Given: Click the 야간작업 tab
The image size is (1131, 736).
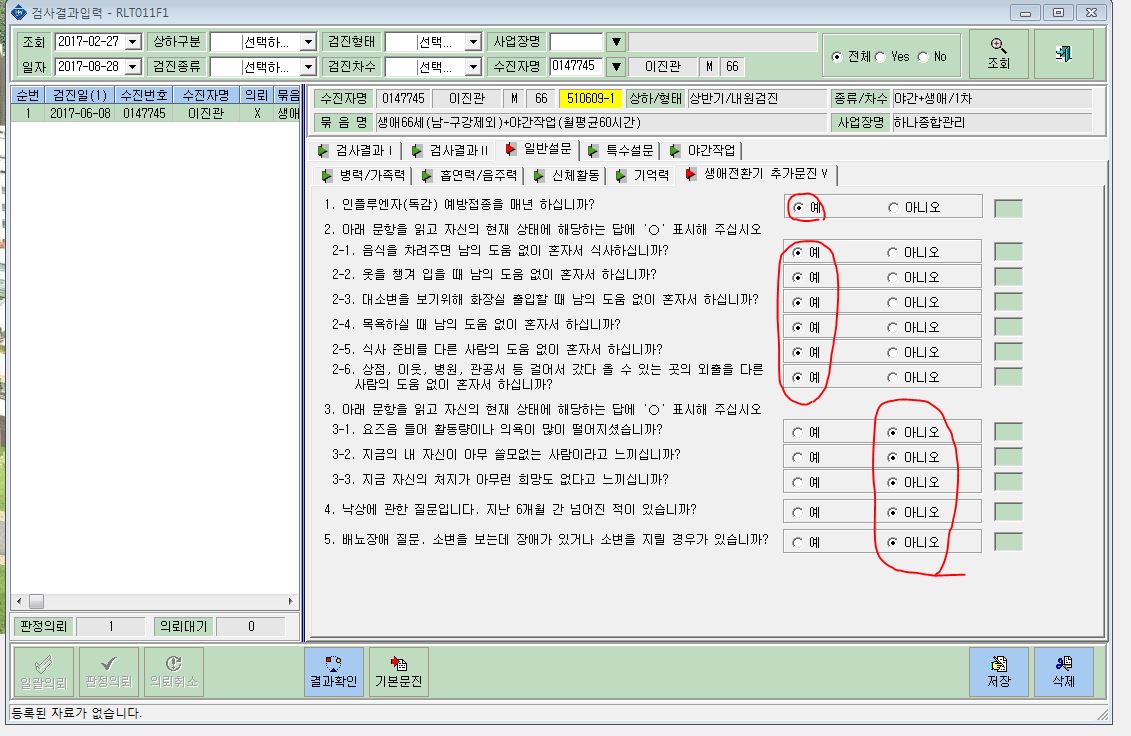Looking at the screenshot, I should click(703, 150).
